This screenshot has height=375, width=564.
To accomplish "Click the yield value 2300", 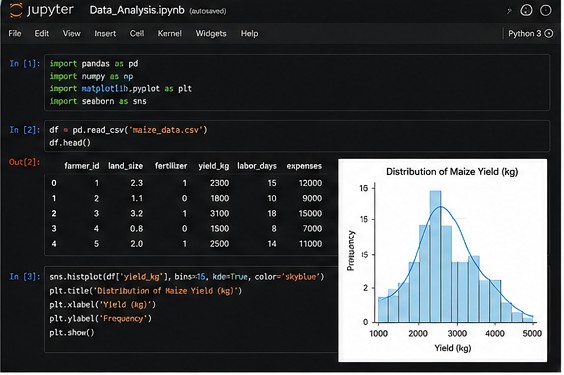I will [x=219, y=183].
